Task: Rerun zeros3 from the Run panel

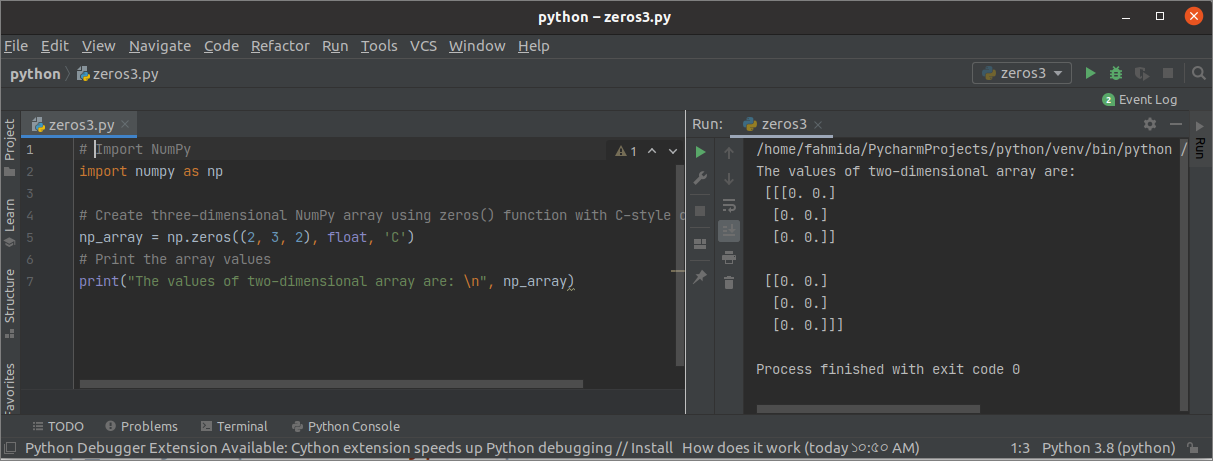Action: pyautogui.click(x=700, y=152)
